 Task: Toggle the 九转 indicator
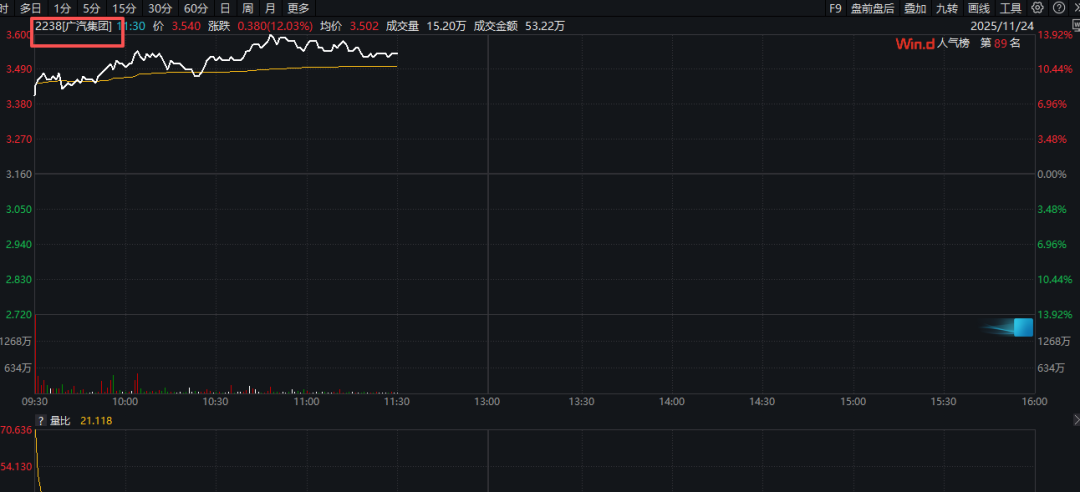[x=946, y=8]
